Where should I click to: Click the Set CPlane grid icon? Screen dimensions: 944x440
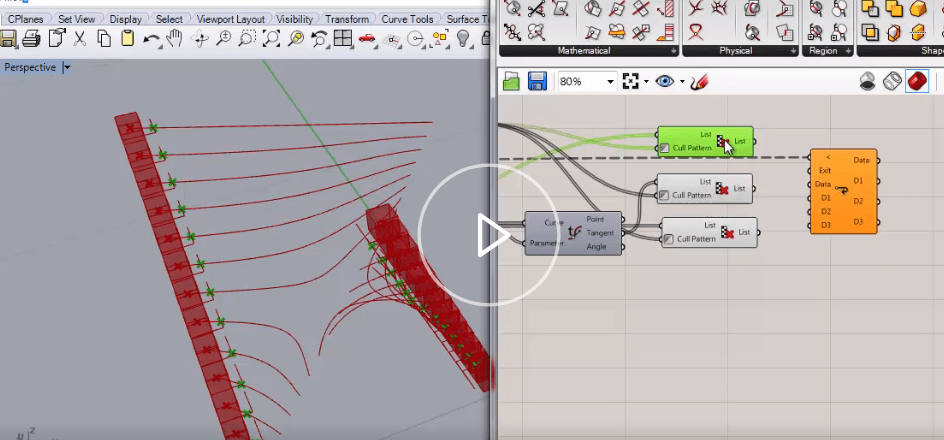click(x=391, y=40)
